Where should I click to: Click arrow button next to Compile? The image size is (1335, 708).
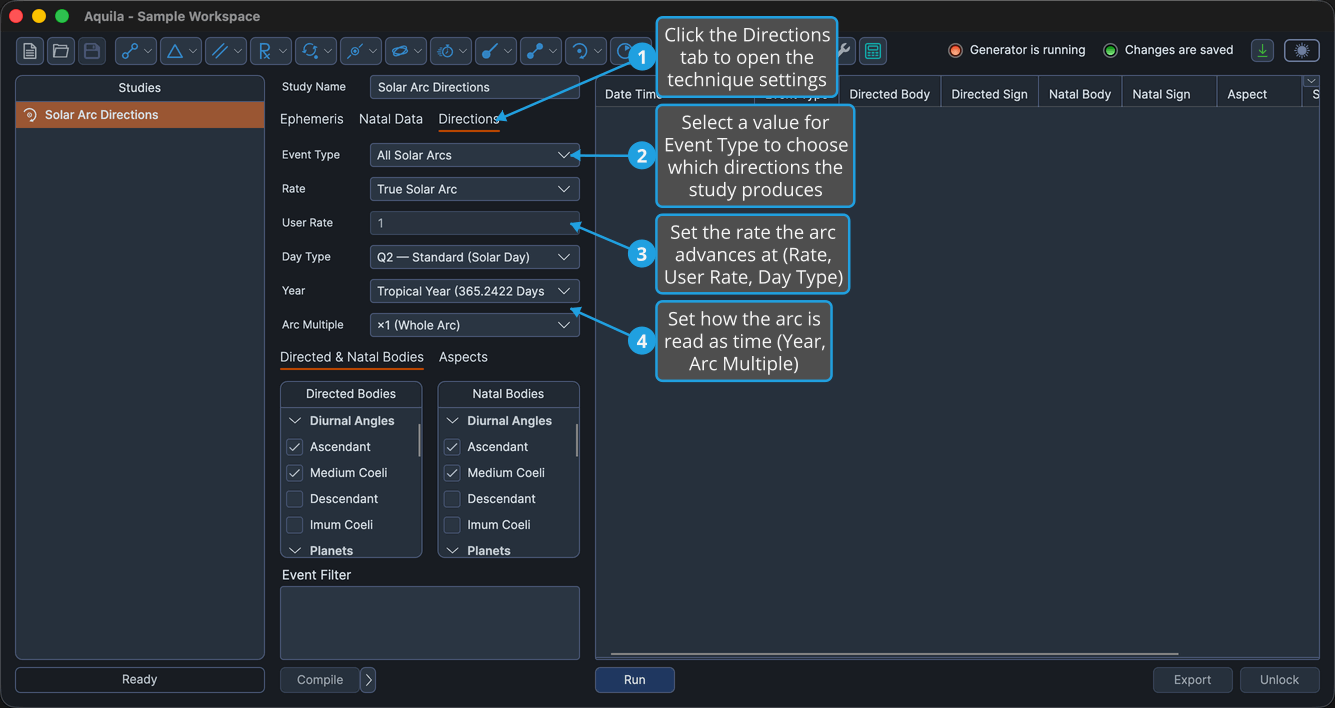click(x=368, y=680)
